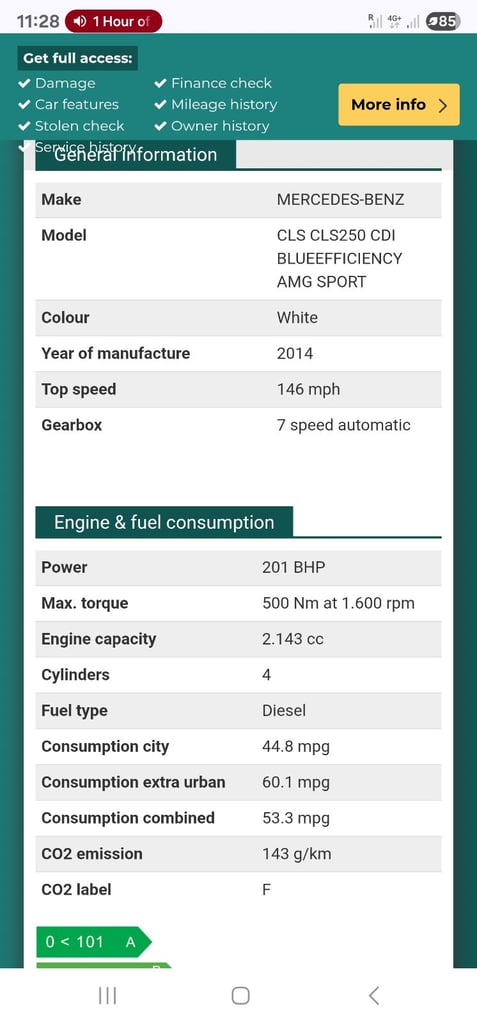Tap the Owner history item
The height and width of the screenshot is (1024, 477).
[x=212, y=126]
